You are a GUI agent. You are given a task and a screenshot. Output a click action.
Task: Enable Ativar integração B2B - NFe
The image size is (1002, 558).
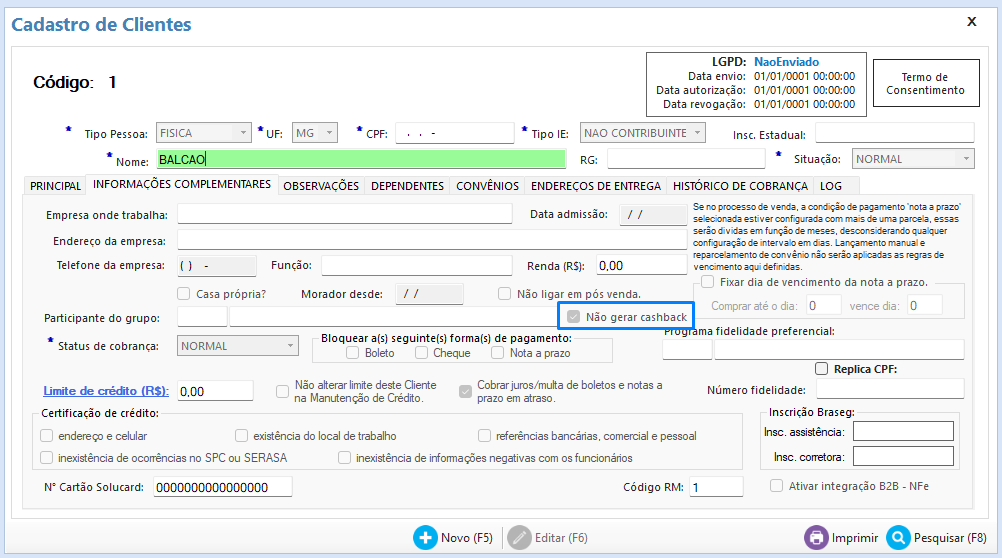pos(777,486)
